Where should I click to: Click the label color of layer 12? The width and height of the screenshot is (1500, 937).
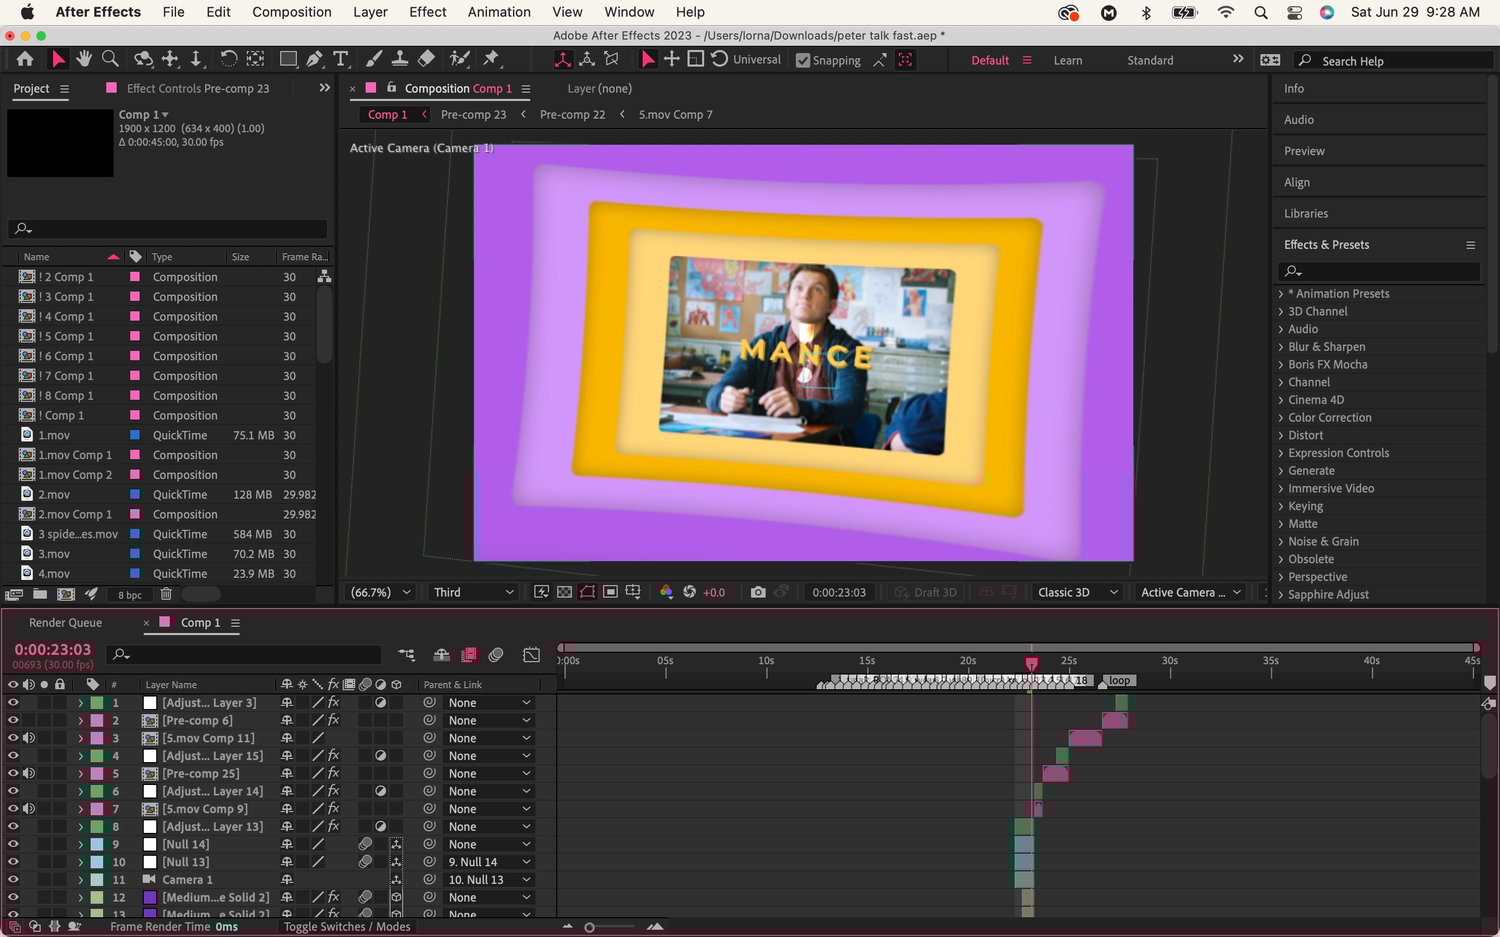(97, 898)
